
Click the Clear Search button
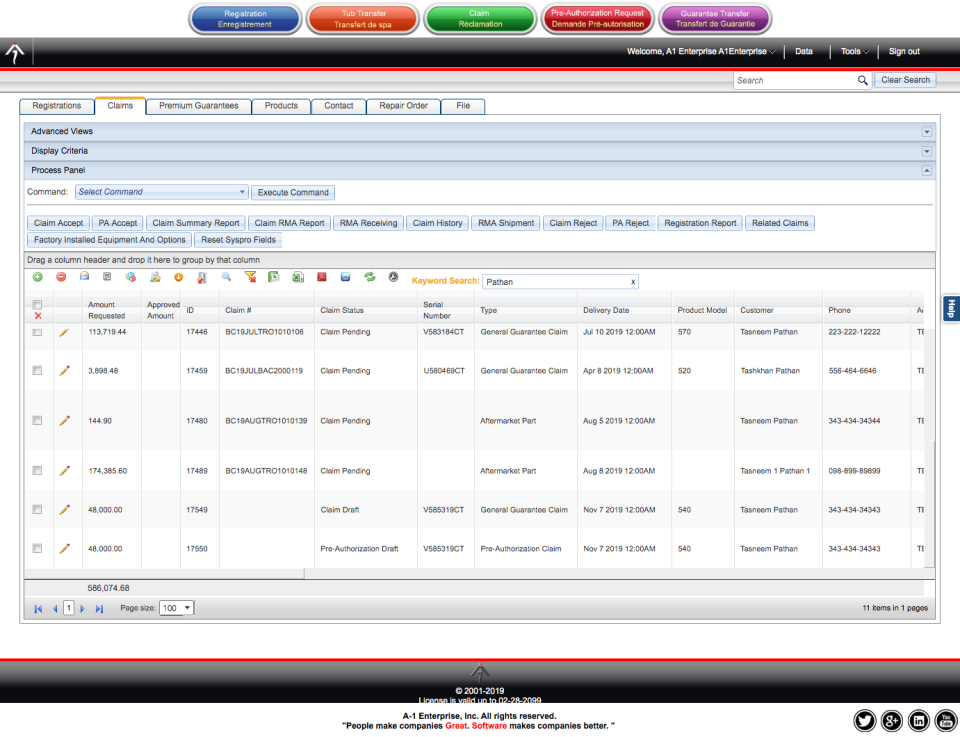(x=905, y=80)
